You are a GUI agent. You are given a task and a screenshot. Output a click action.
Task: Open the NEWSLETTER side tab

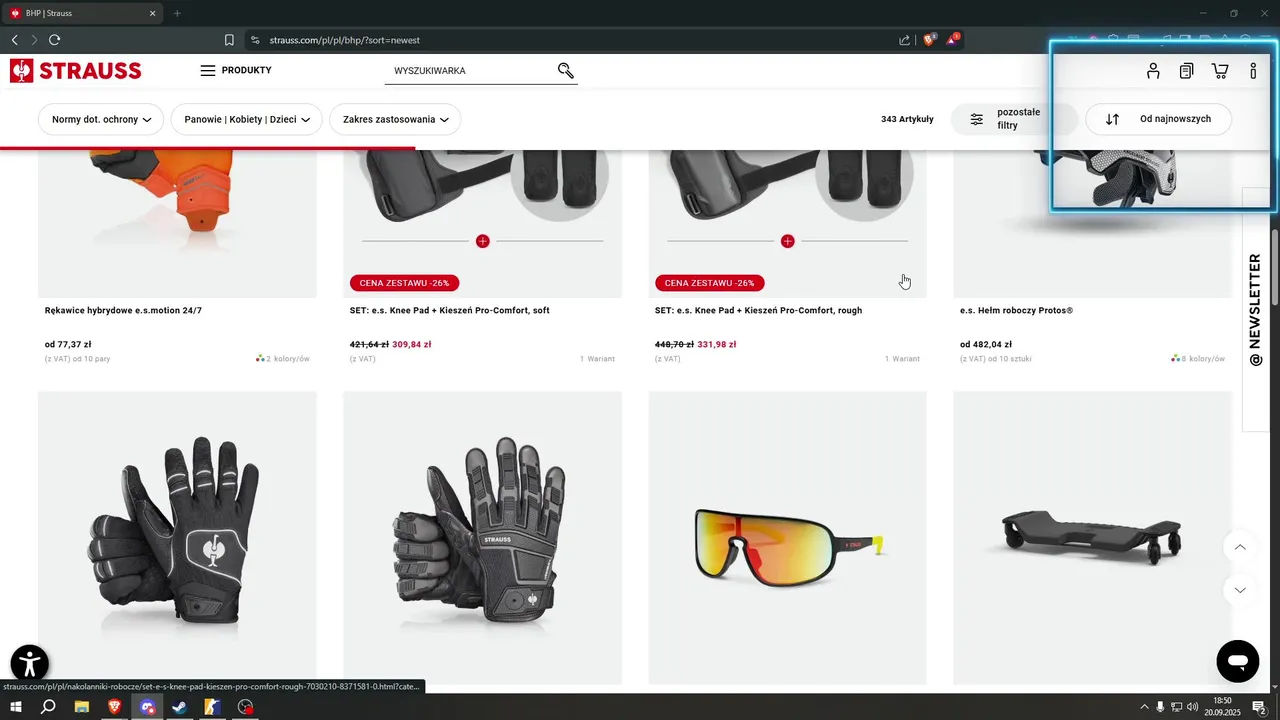(x=1255, y=310)
